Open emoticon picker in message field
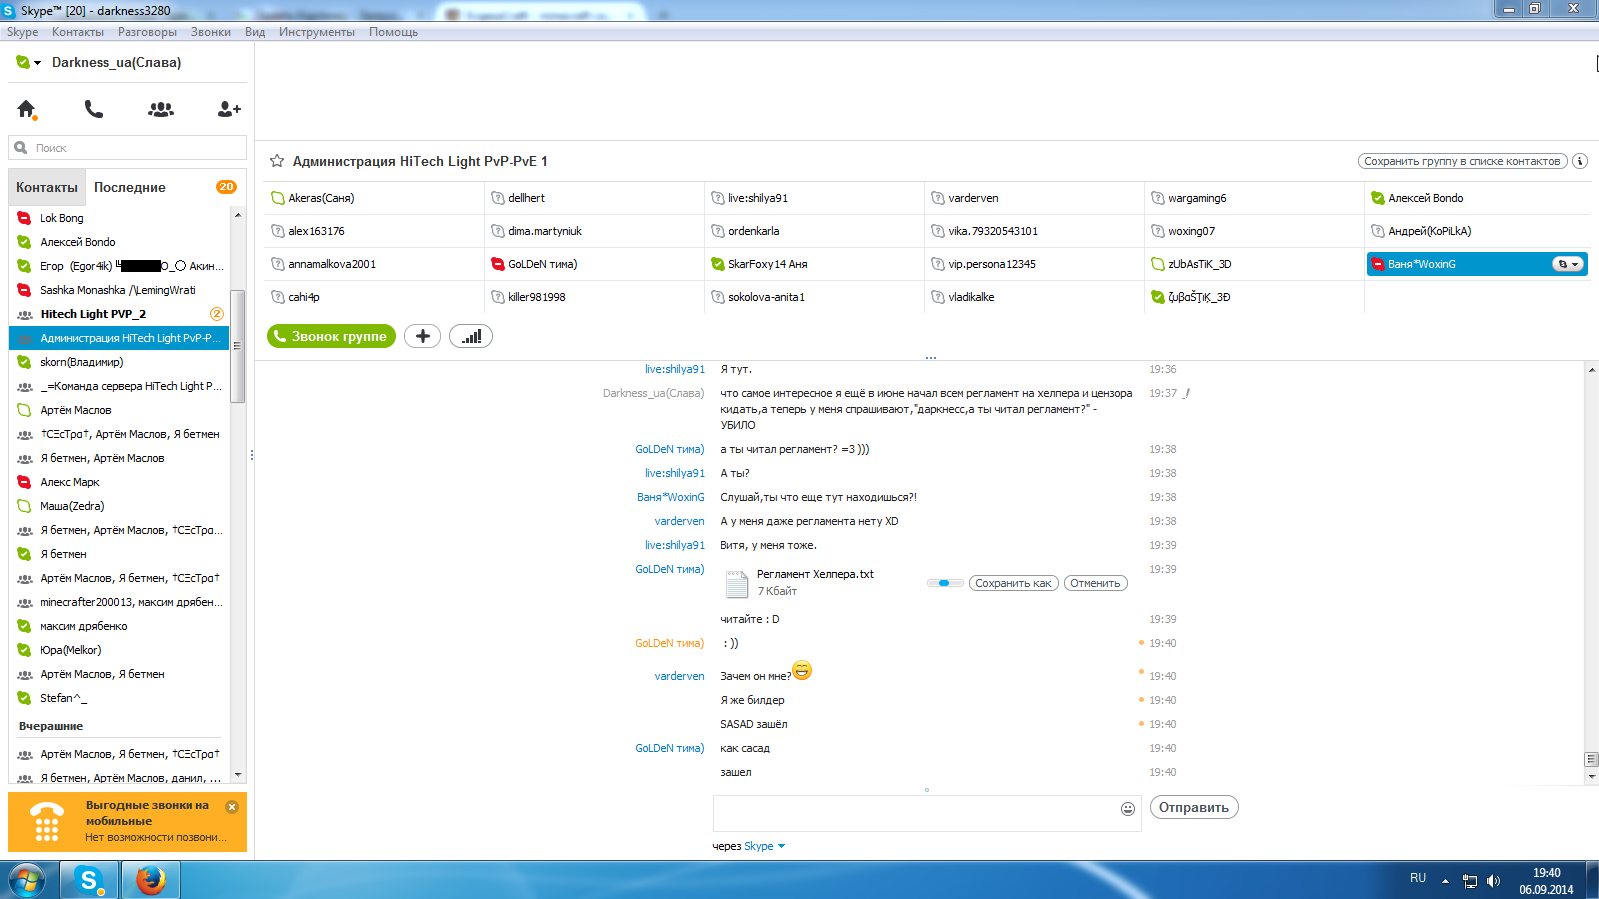The image size is (1599, 899). pos(1128,809)
